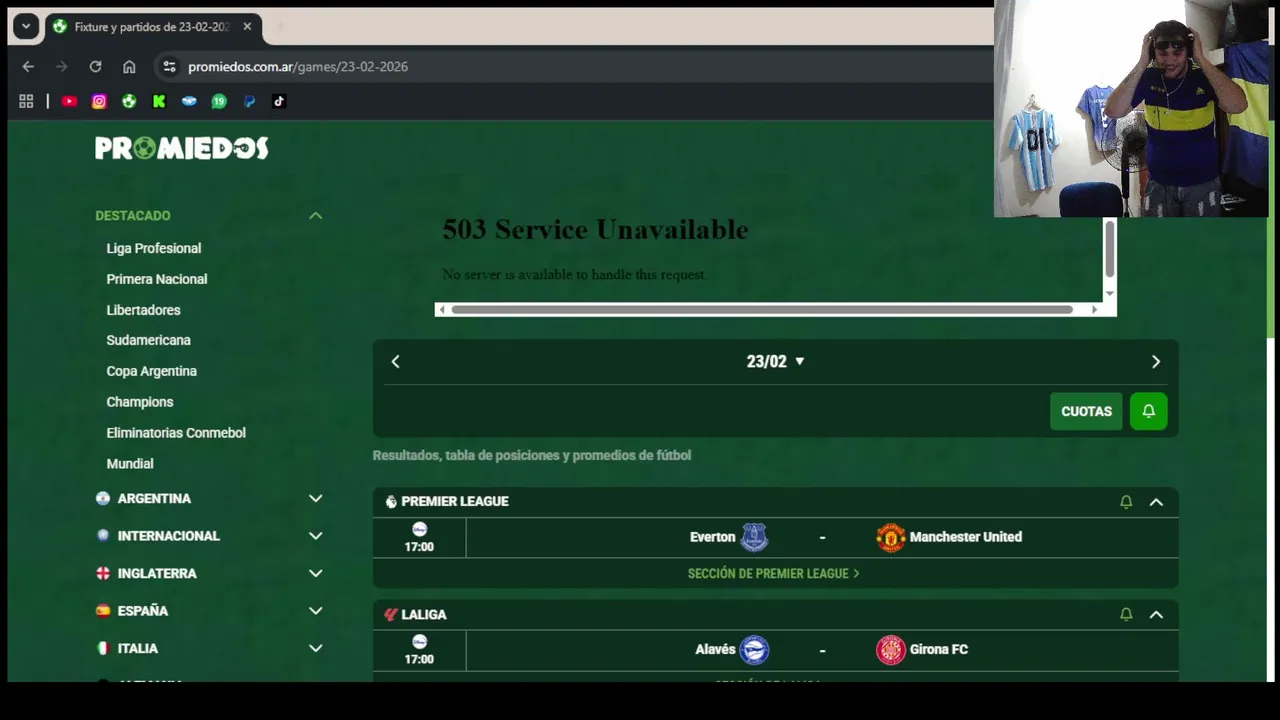Collapse the LaLiga matches
Image resolution: width=1280 pixels, height=720 pixels.
[x=1156, y=614]
